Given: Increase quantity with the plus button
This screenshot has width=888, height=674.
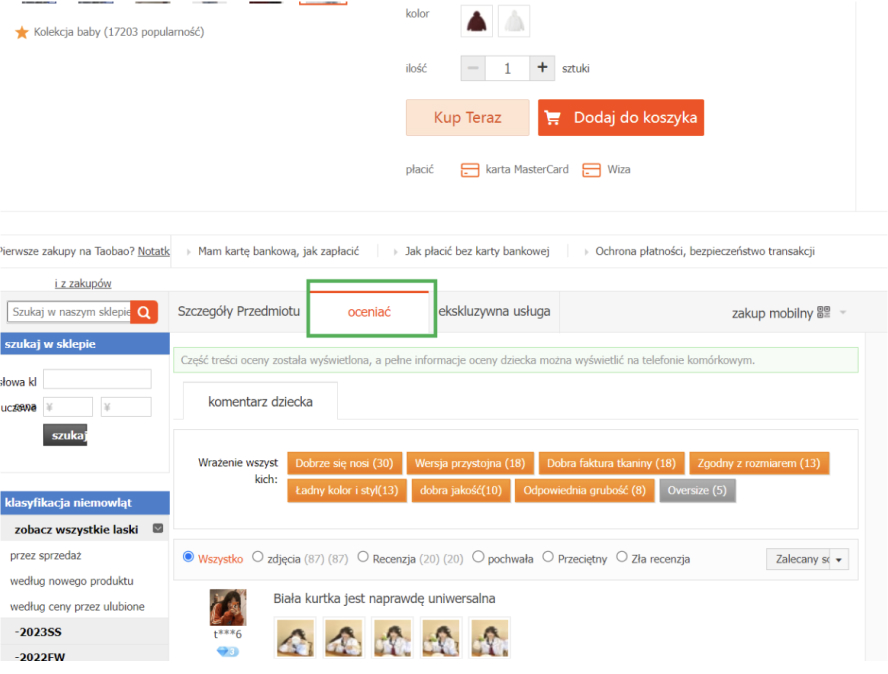Looking at the screenshot, I should point(541,68).
